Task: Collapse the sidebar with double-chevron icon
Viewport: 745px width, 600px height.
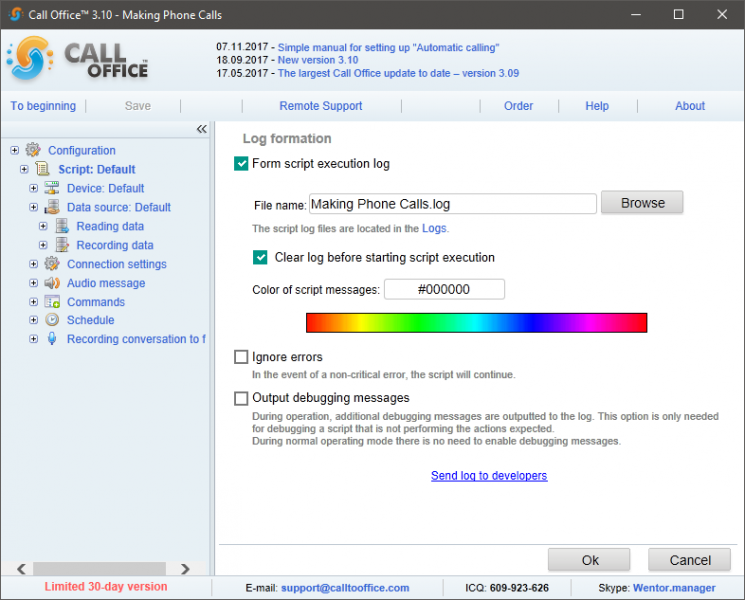Action: point(201,129)
